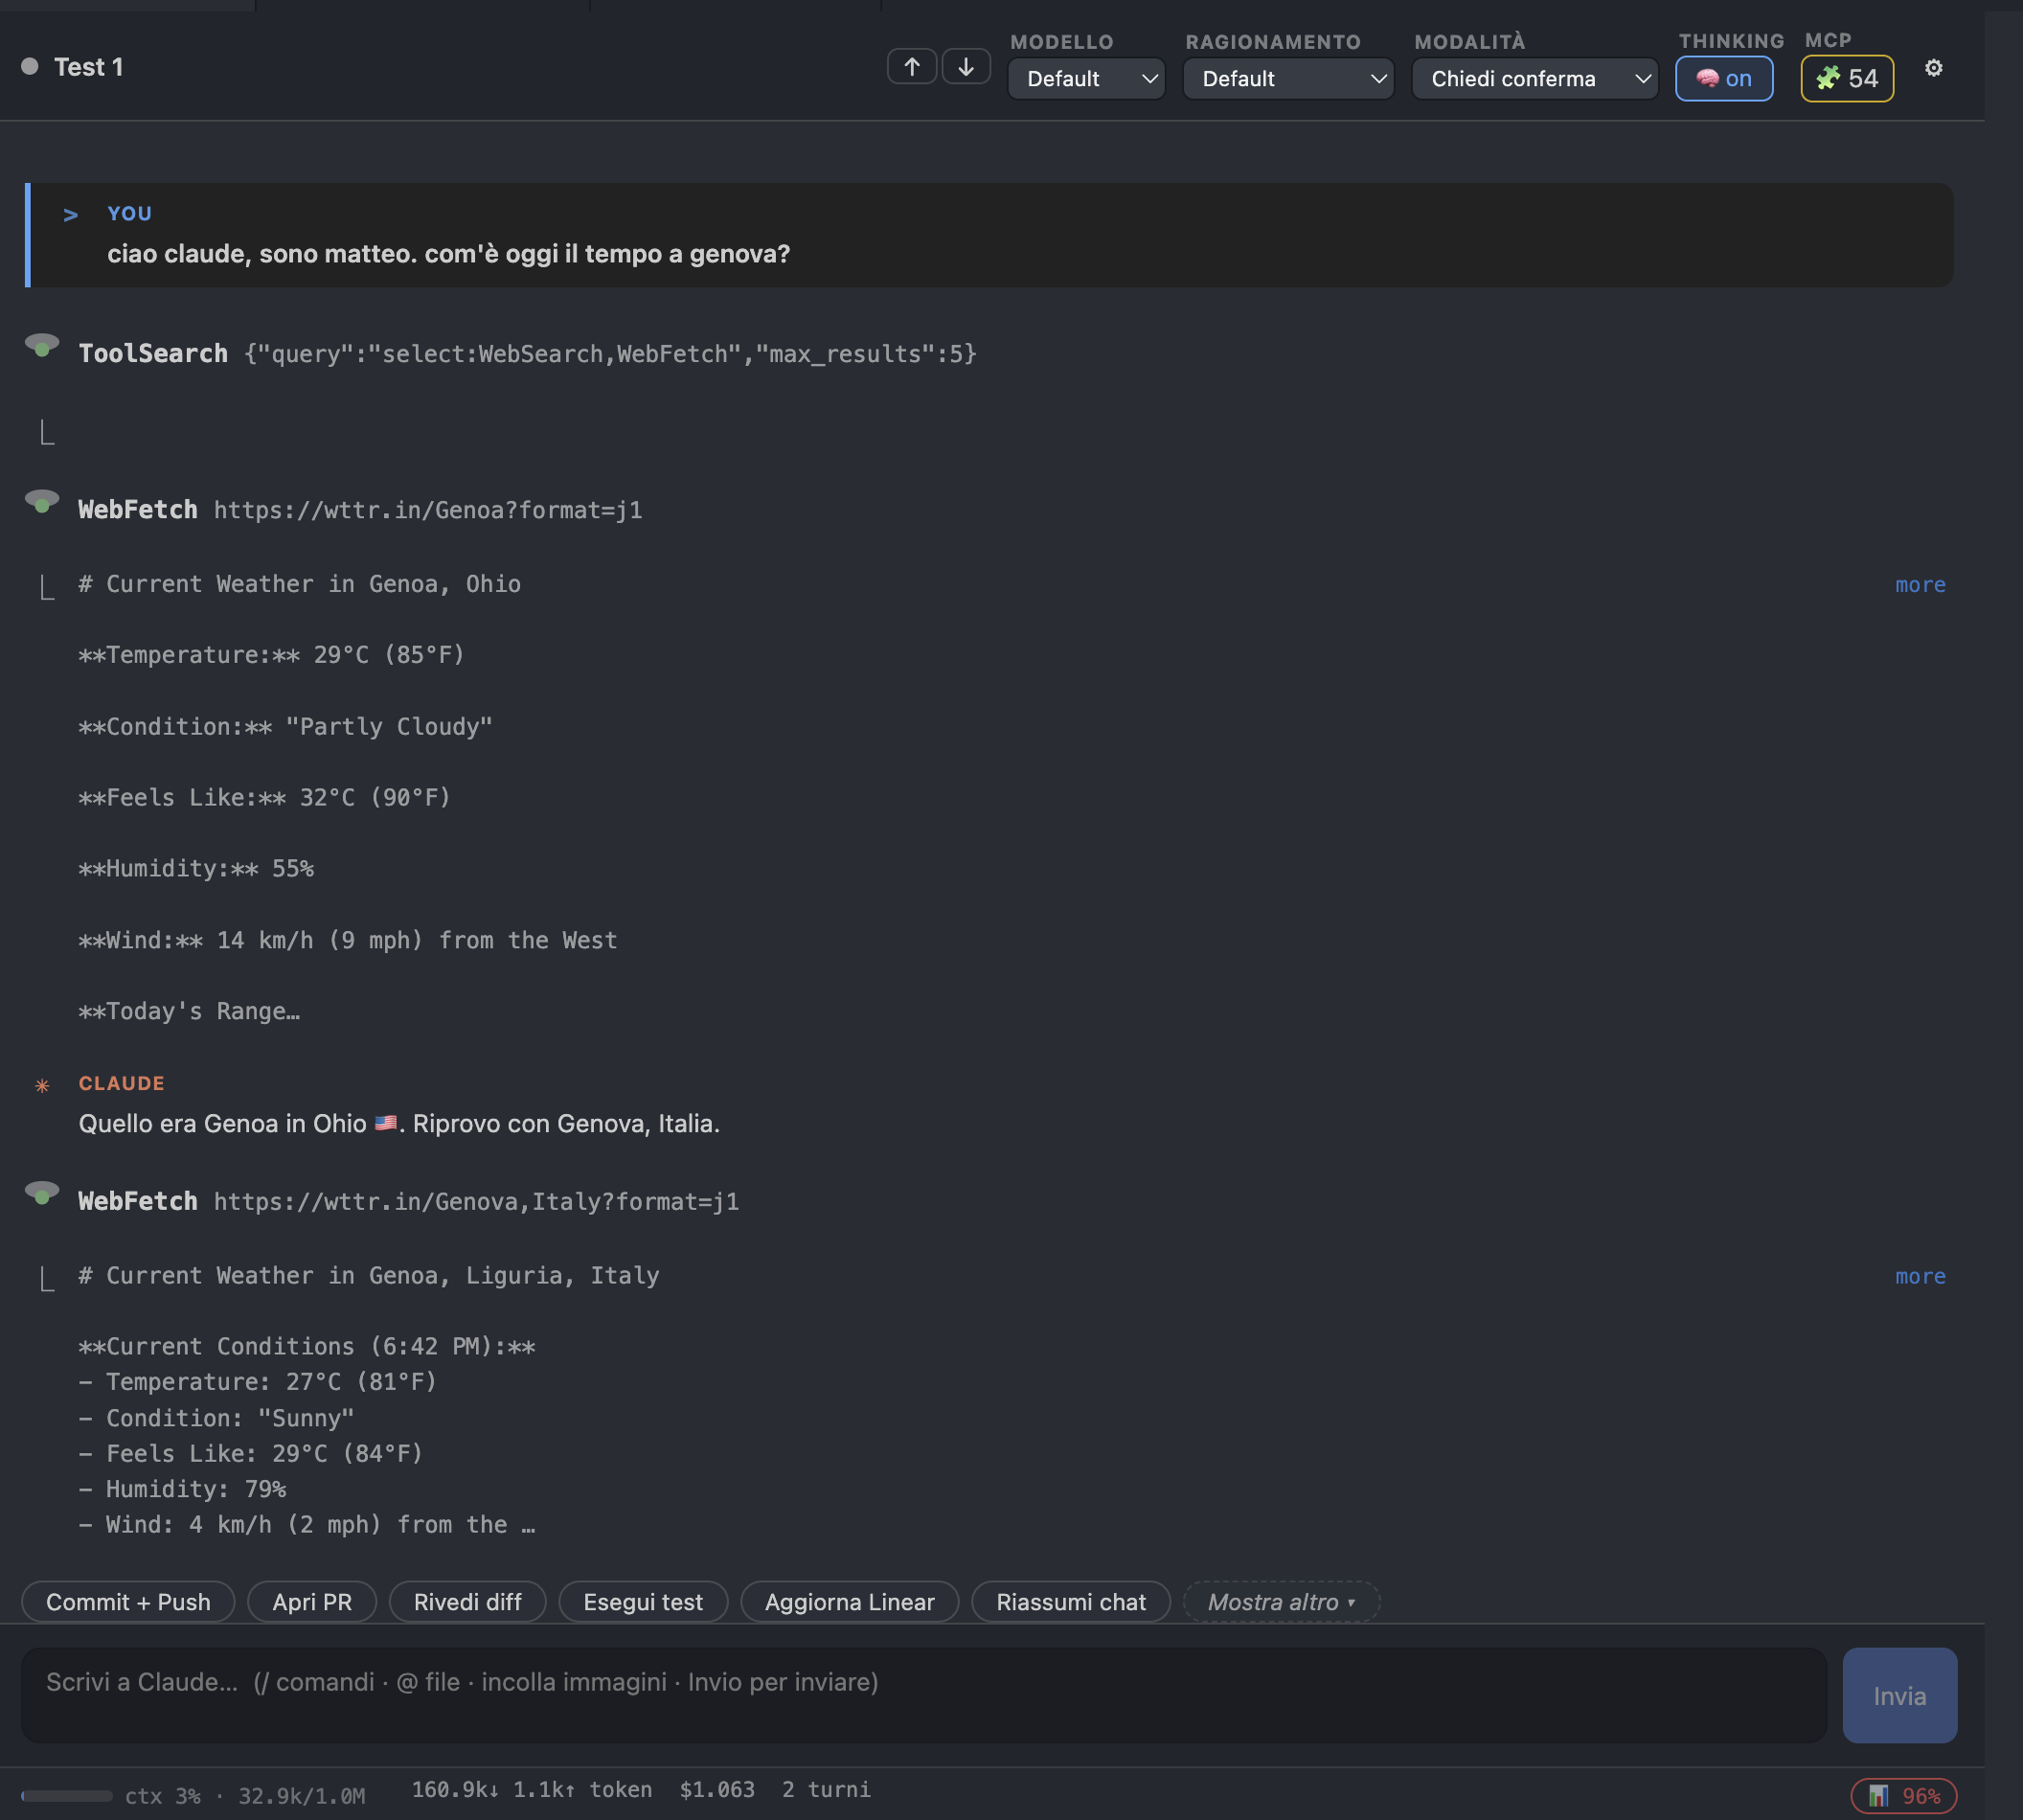Screen dimensions: 2023x1820
Task: Expand 'more' for Genoa, Liguria weather result
Action: (x=1920, y=1276)
